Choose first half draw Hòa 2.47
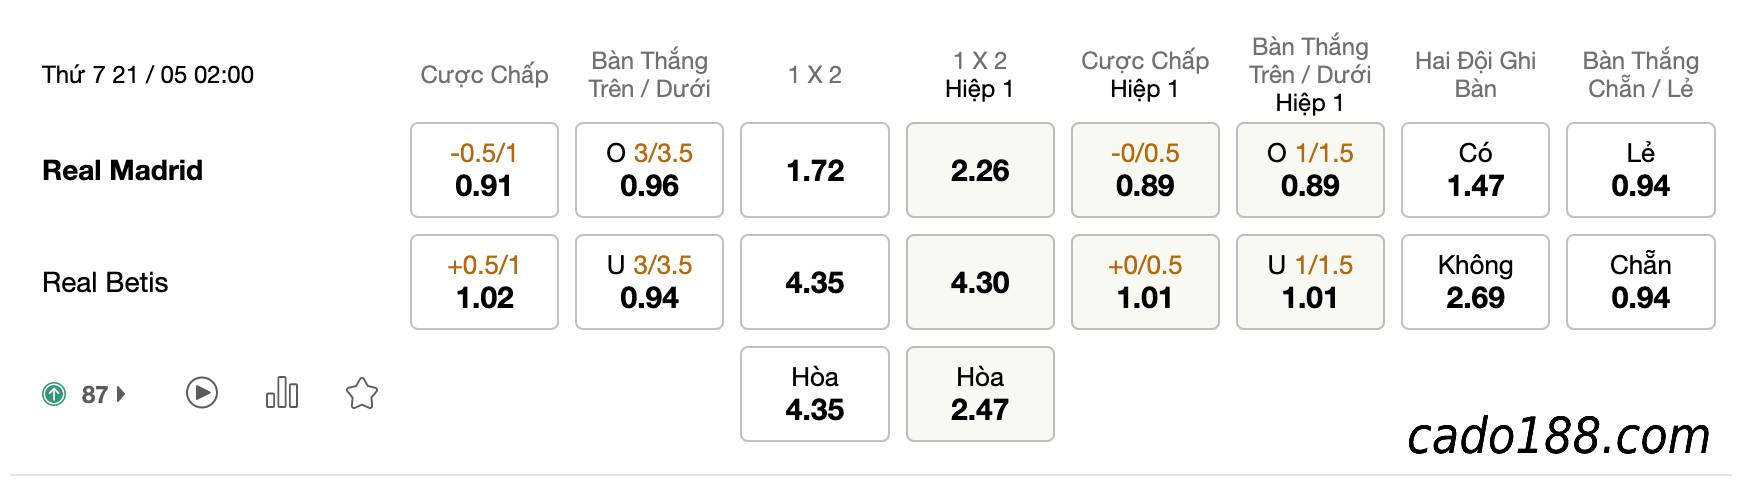 tap(980, 394)
